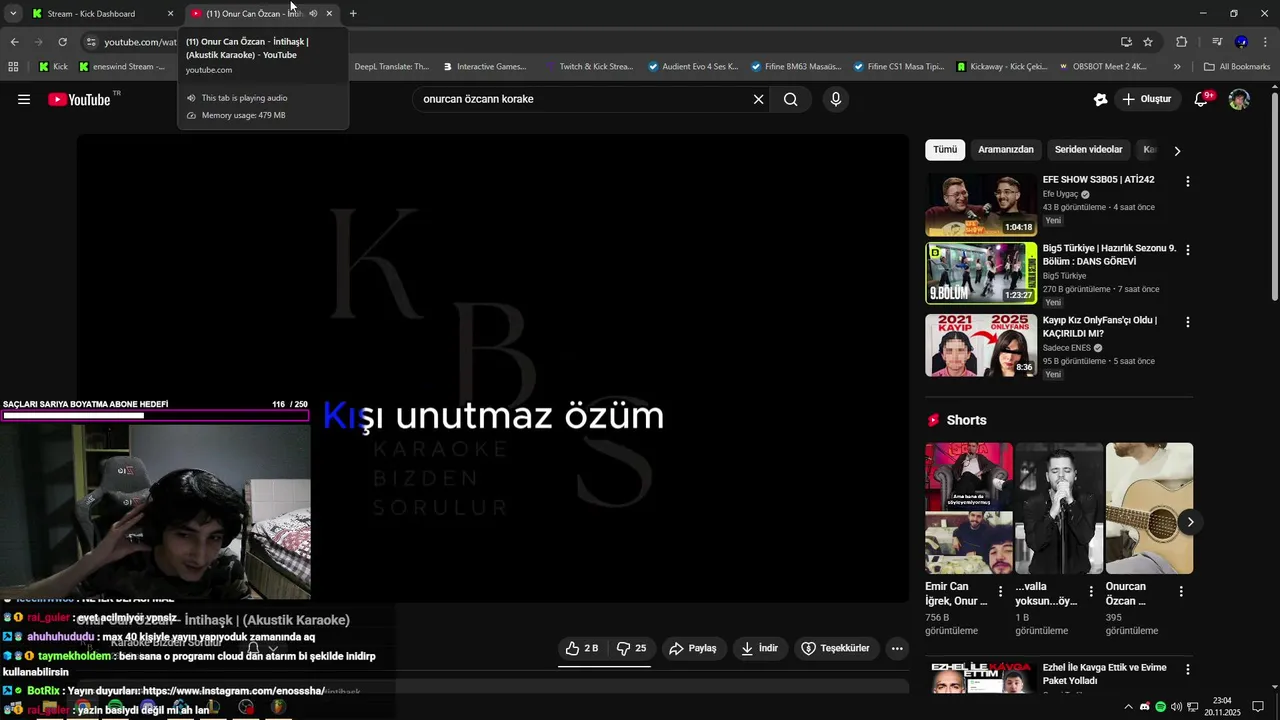This screenshot has height=720, width=1280.
Task: Open Chrome media controls icon in toolbar
Action: click(x=1217, y=42)
